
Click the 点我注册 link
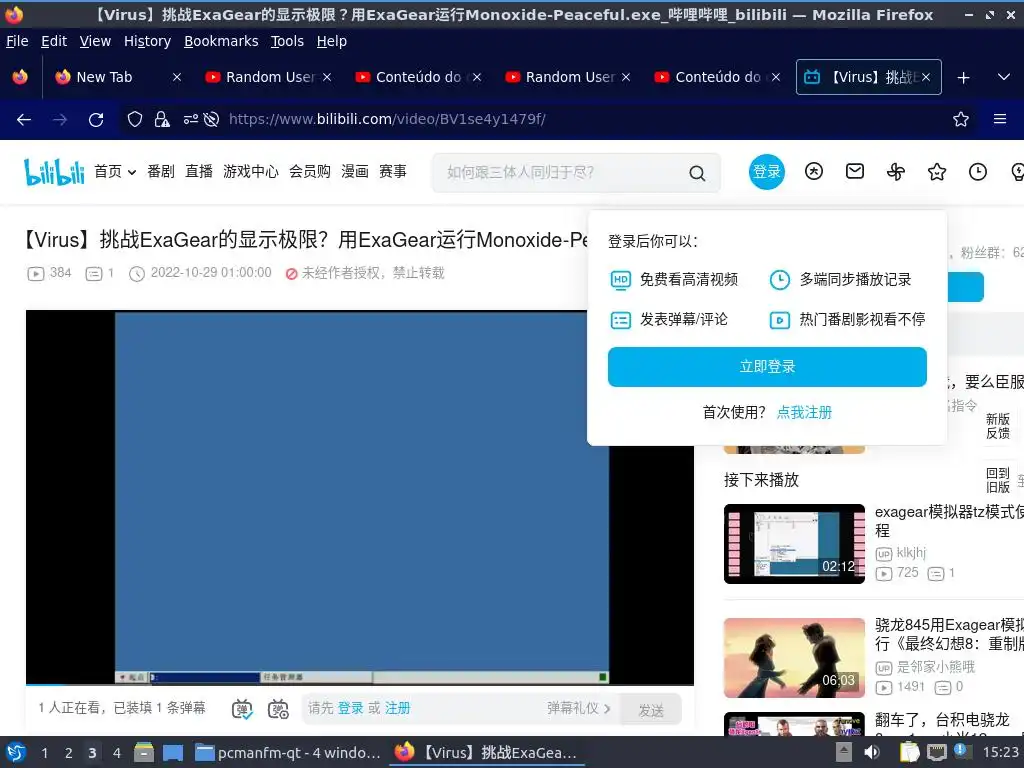tap(804, 412)
